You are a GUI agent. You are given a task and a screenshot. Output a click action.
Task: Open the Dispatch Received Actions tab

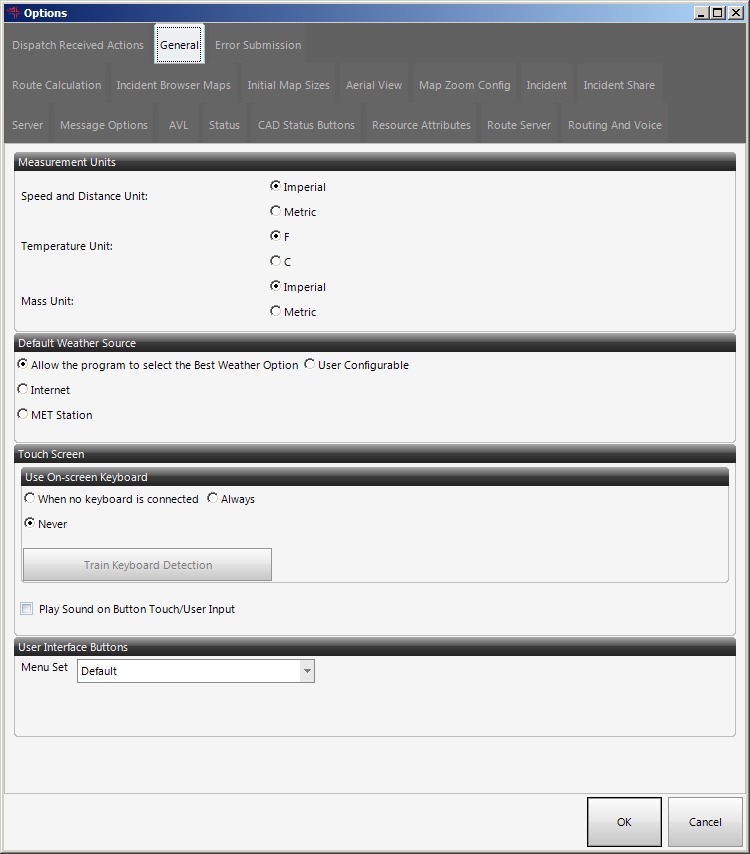78,45
